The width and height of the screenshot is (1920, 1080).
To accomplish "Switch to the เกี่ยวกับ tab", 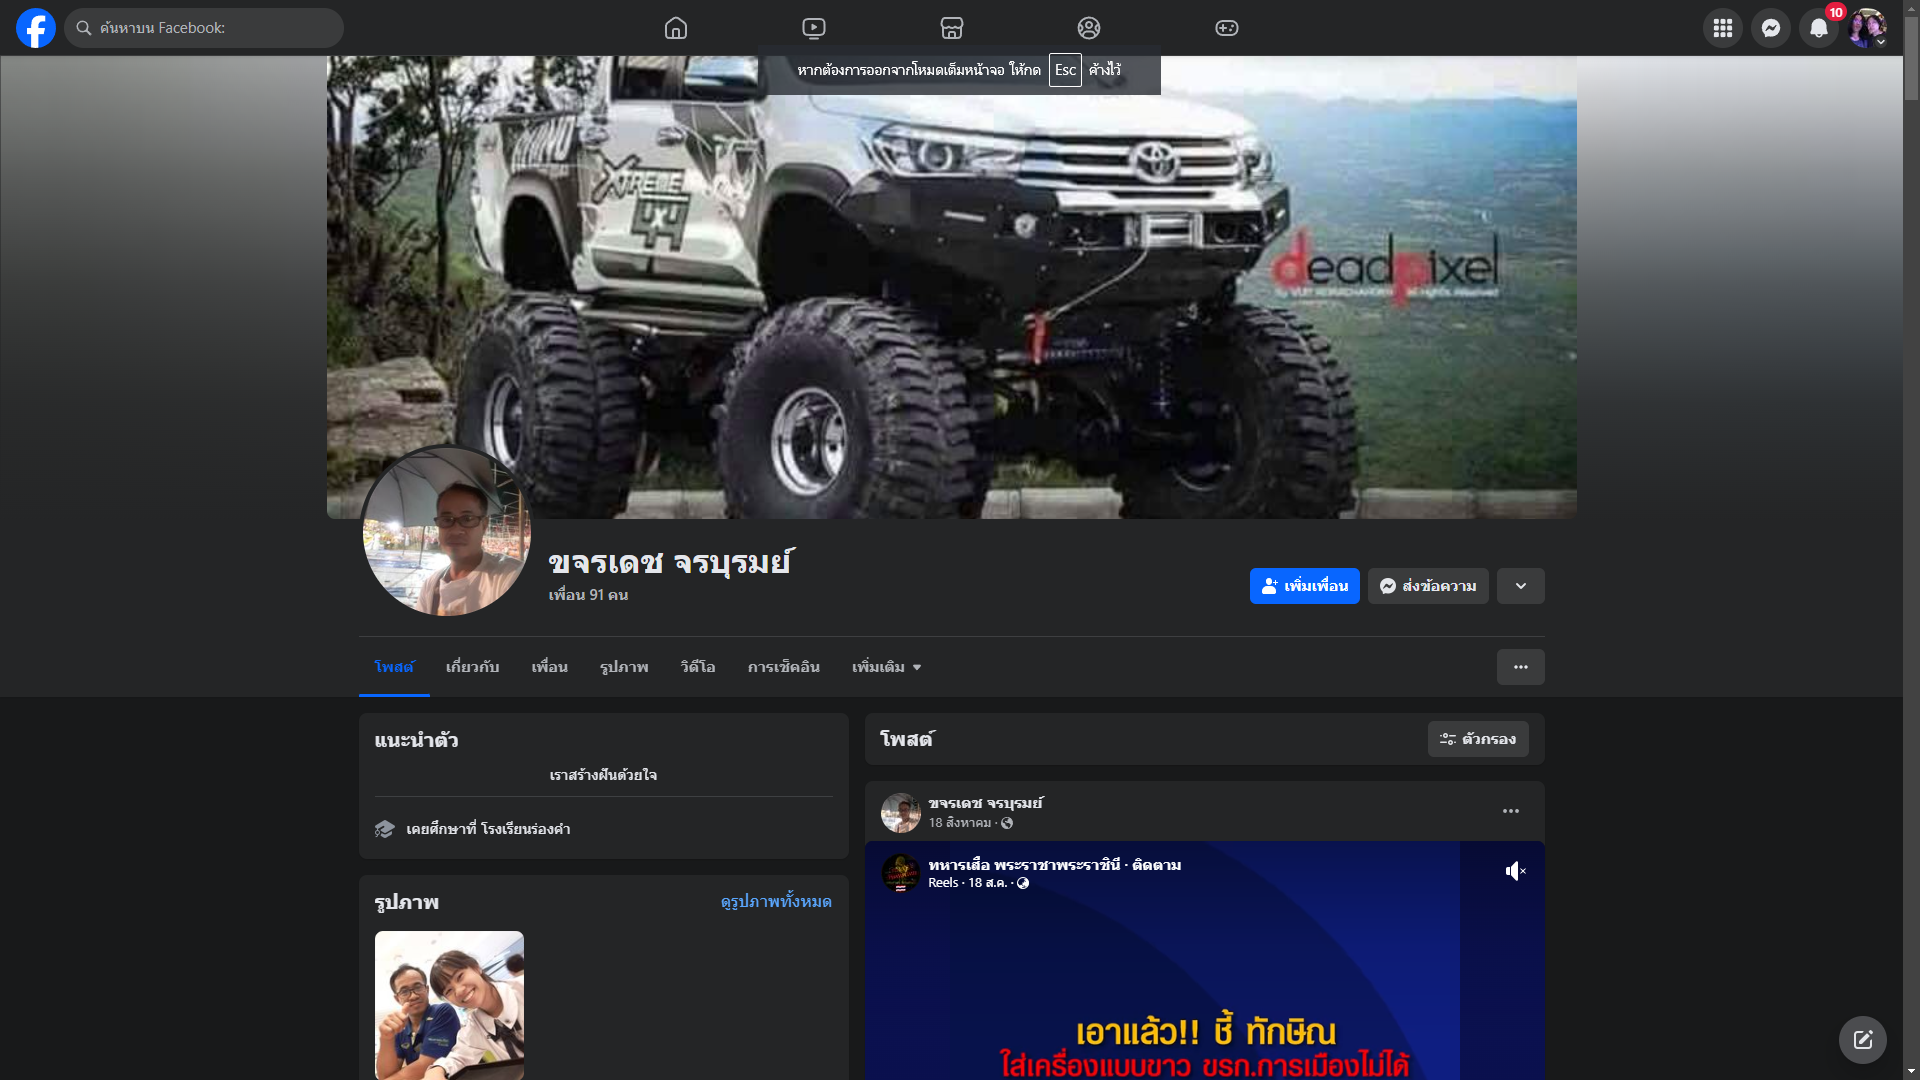I will 472,667.
